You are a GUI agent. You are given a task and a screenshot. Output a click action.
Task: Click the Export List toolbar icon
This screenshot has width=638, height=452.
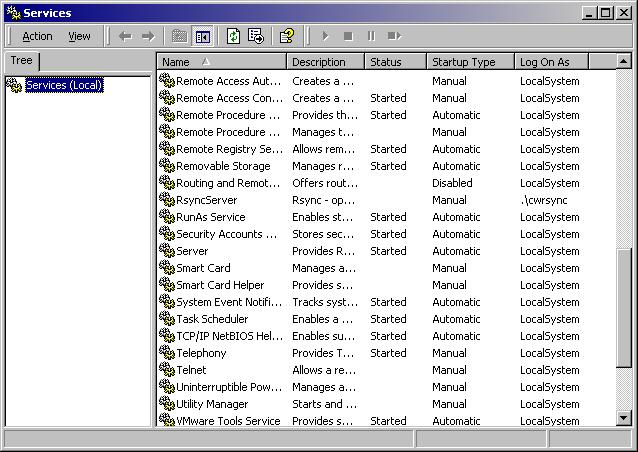(x=256, y=36)
